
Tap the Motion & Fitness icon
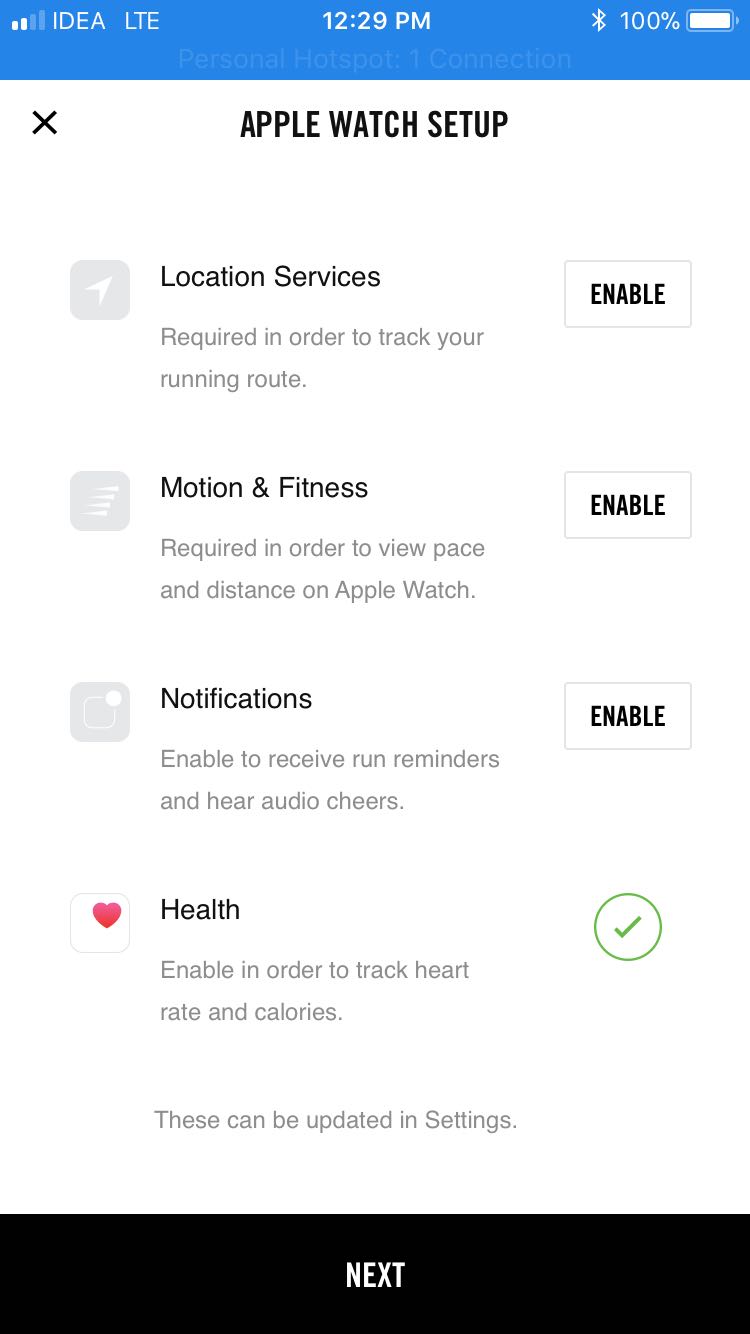[x=100, y=501]
